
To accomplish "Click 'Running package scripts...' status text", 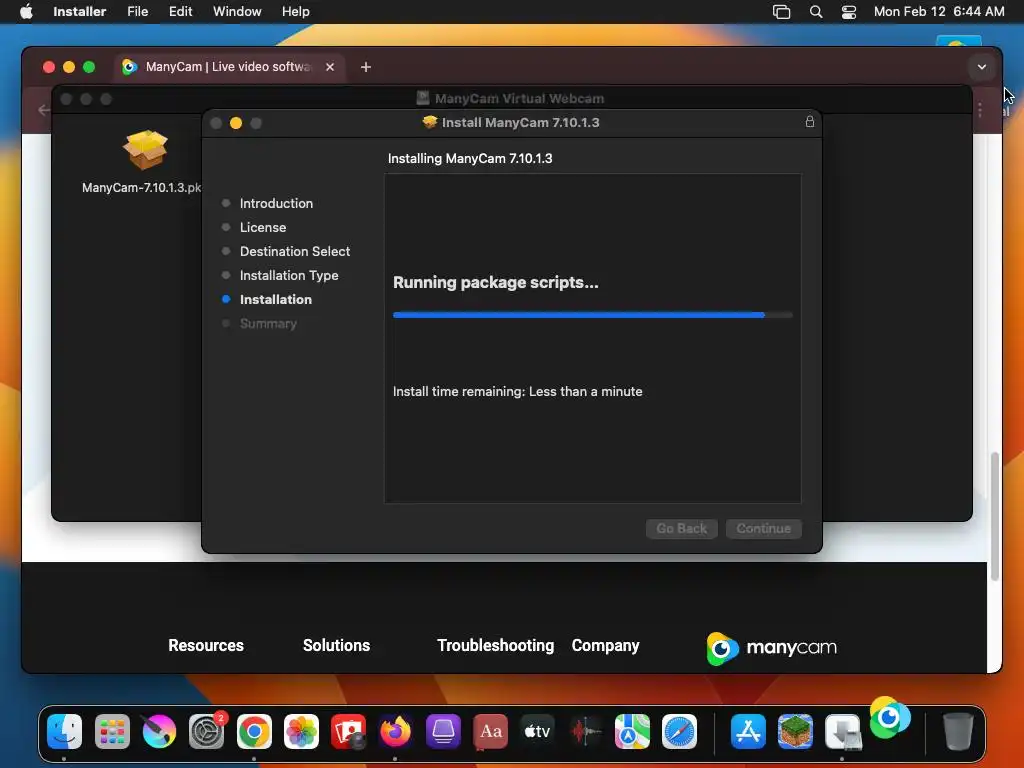I will coord(496,282).
